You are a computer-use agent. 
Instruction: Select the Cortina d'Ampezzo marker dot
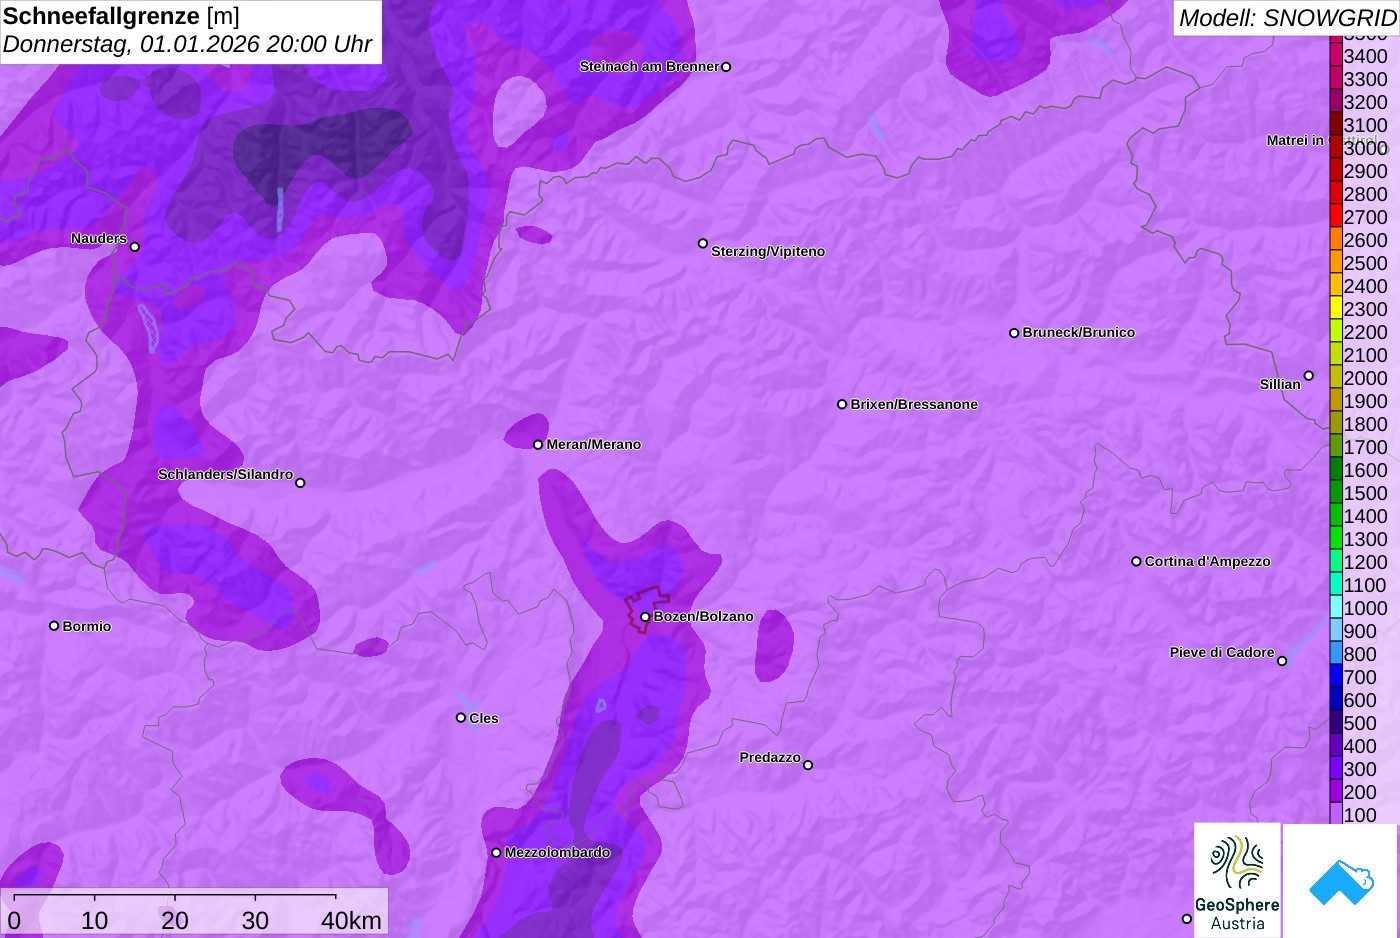pyautogui.click(x=1136, y=562)
